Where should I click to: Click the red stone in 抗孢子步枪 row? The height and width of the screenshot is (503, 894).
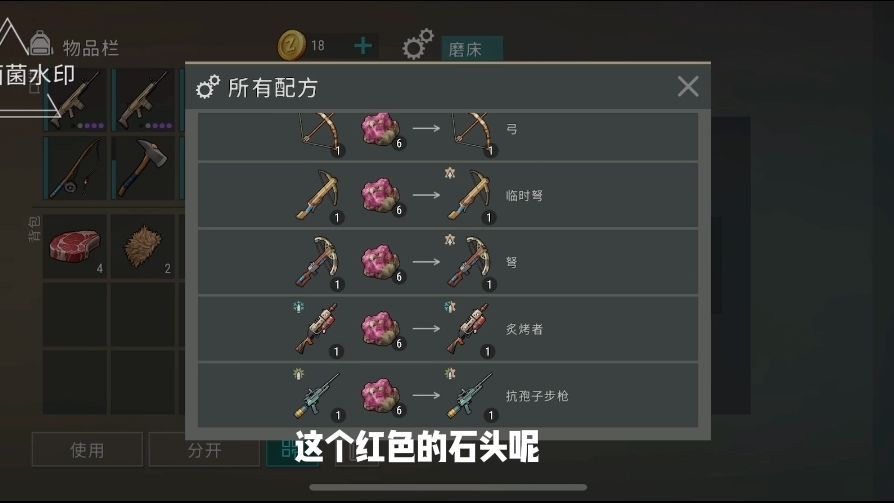coord(381,395)
